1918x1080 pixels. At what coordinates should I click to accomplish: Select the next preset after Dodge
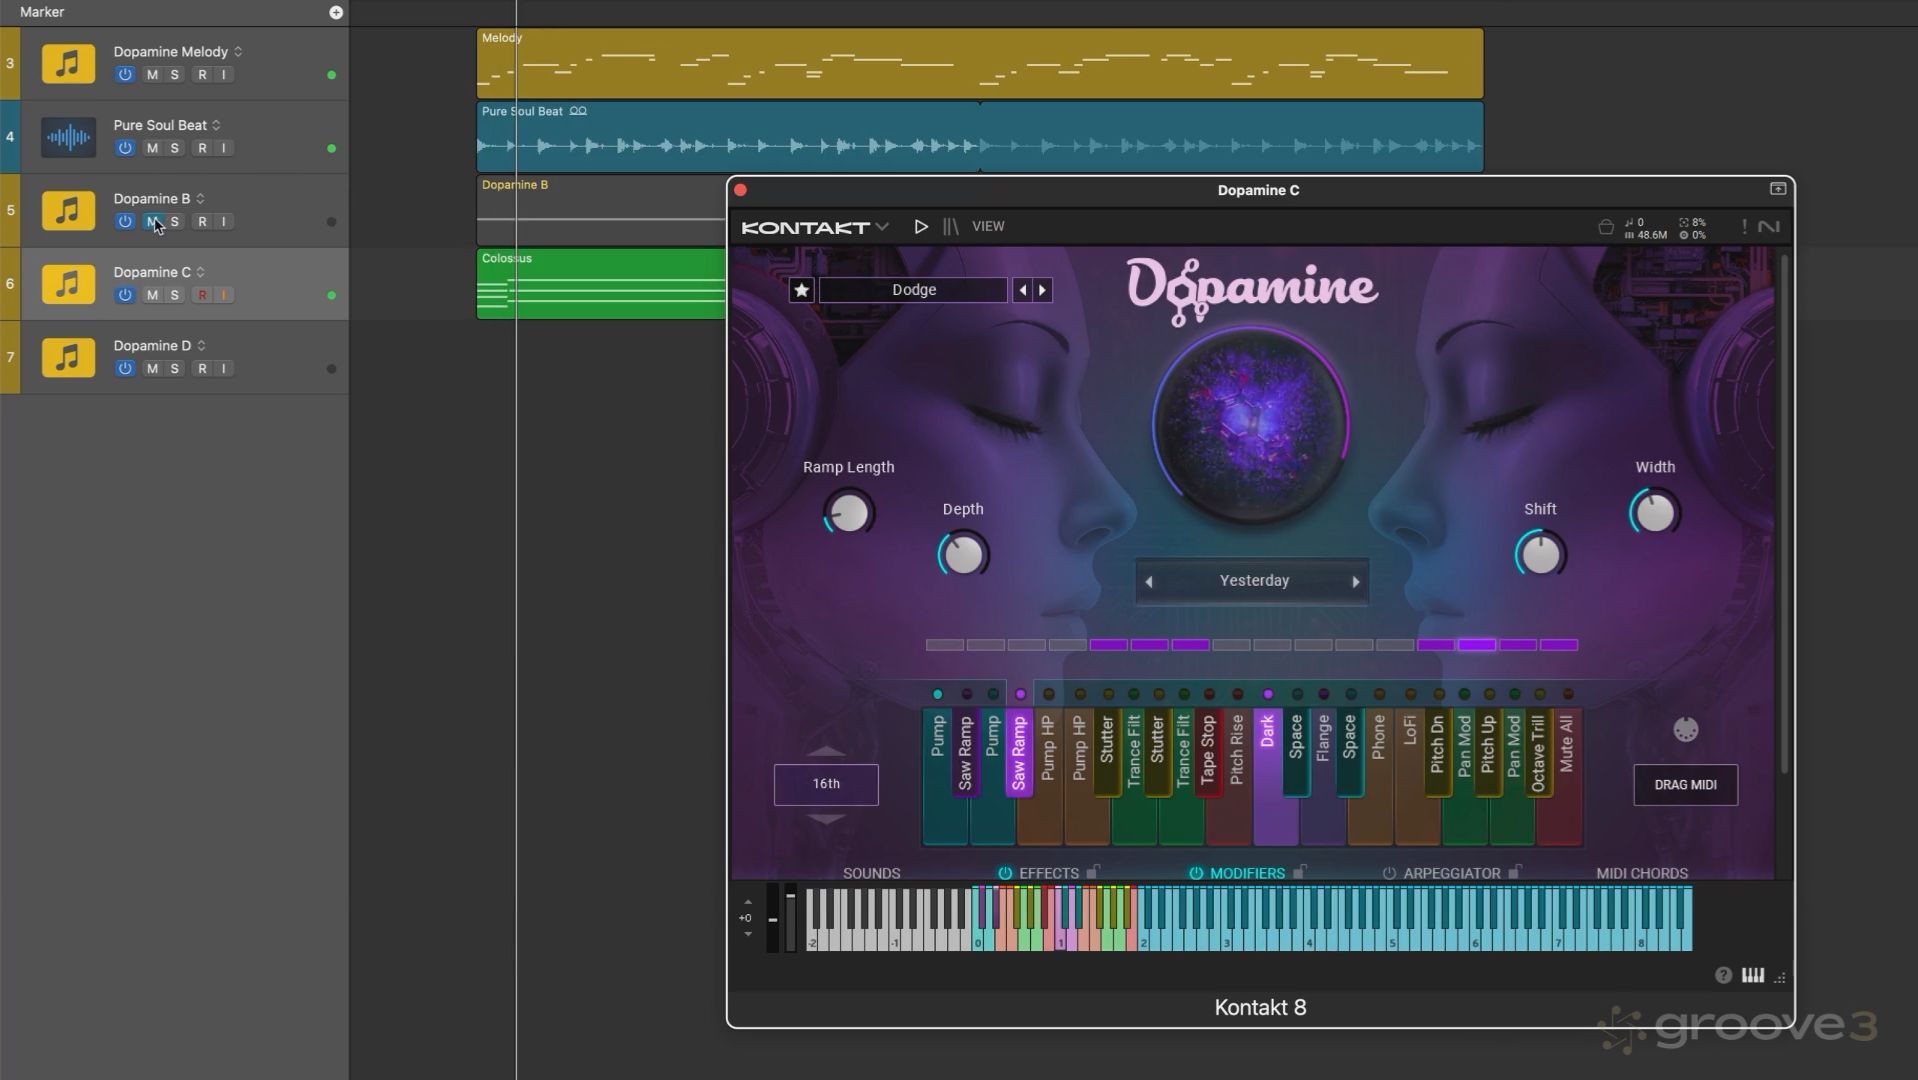click(1042, 290)
